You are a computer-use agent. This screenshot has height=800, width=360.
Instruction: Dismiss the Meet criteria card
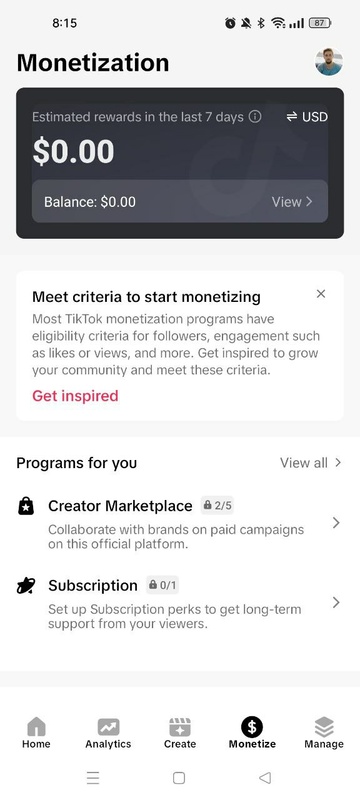(x=321, y=294)
